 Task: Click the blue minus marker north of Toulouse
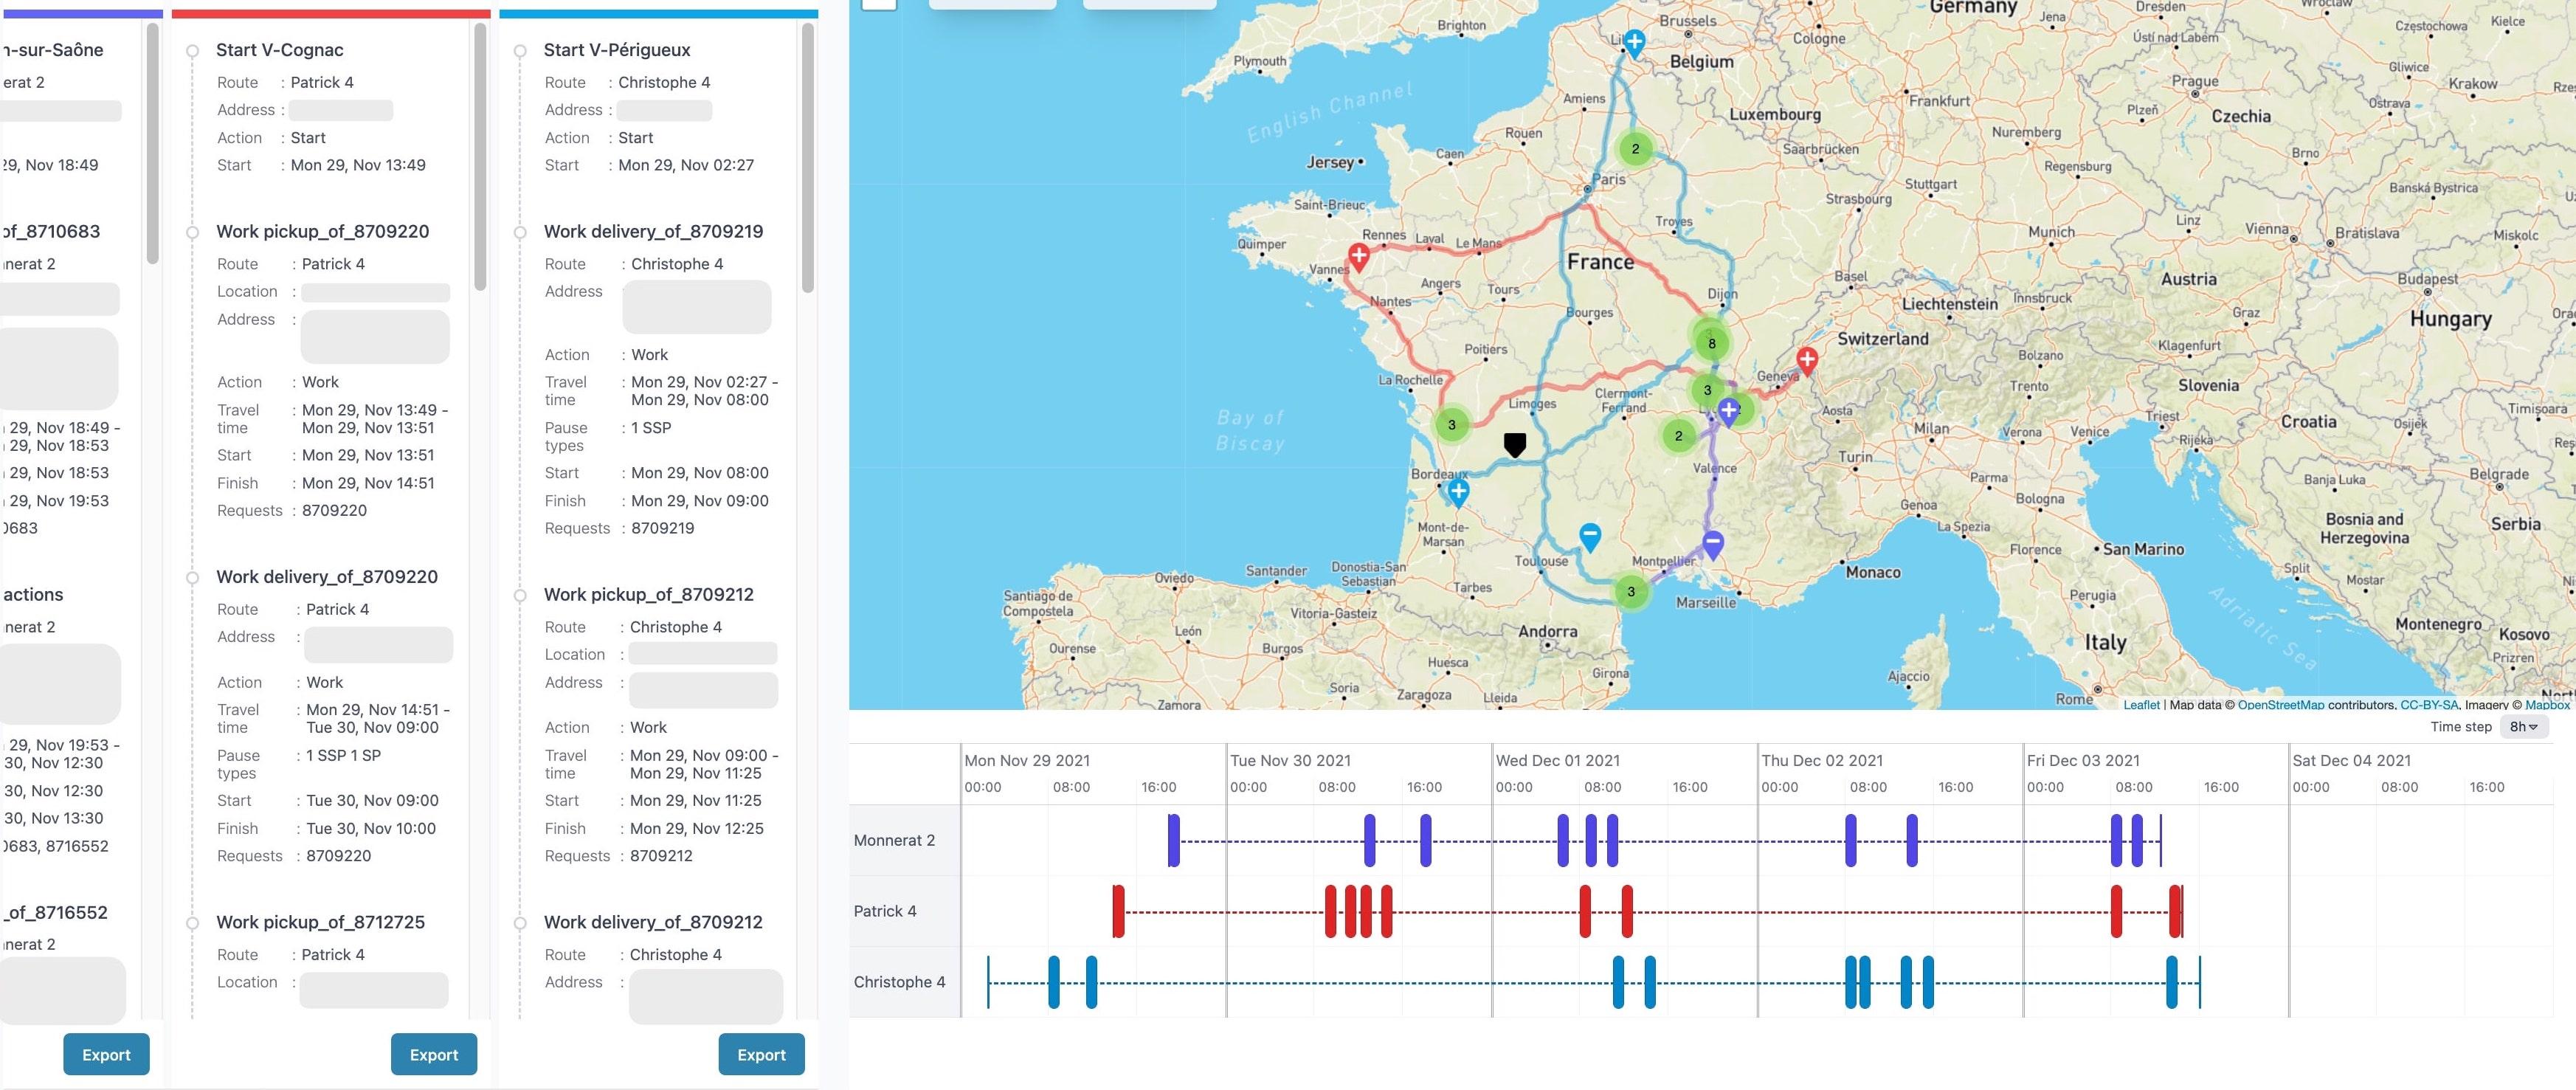pyautogui.click(x=1590, y=537)
